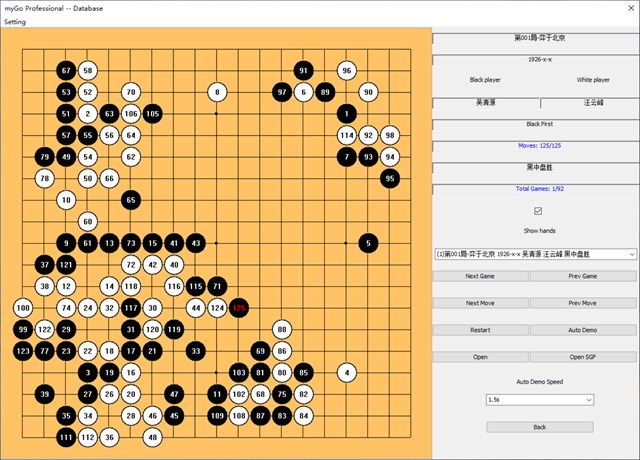Close the myGo Professional window
Screen dimensions: 640x460
[x=631, y=8]
